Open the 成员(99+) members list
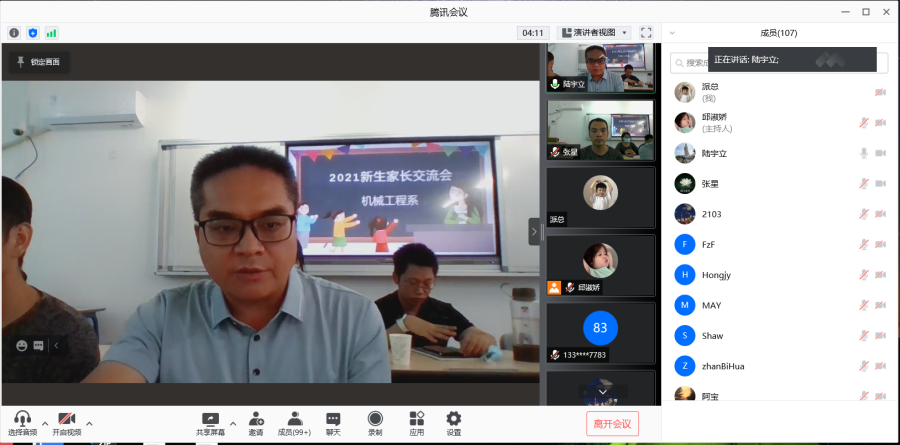Viewport: 900px width, 445px height. 295,419
